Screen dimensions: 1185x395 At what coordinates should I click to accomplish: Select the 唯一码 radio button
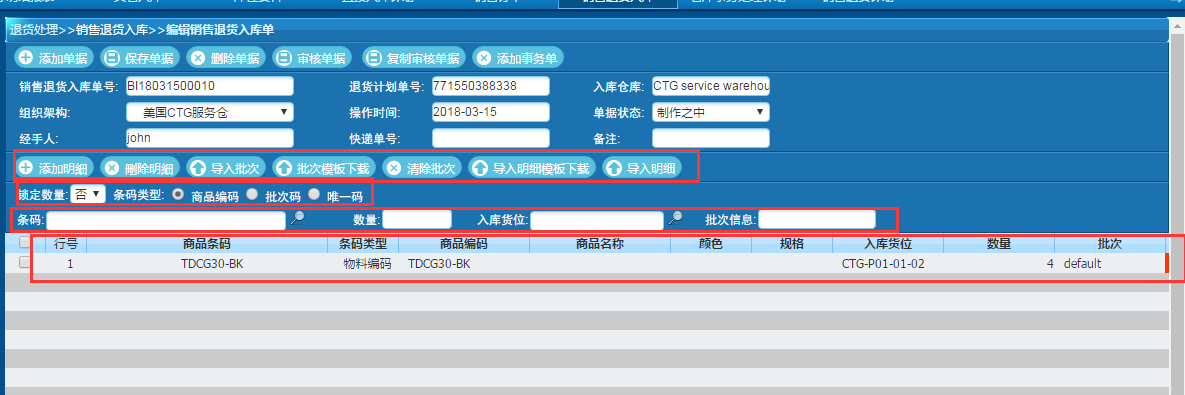click(x=314, y=194)
